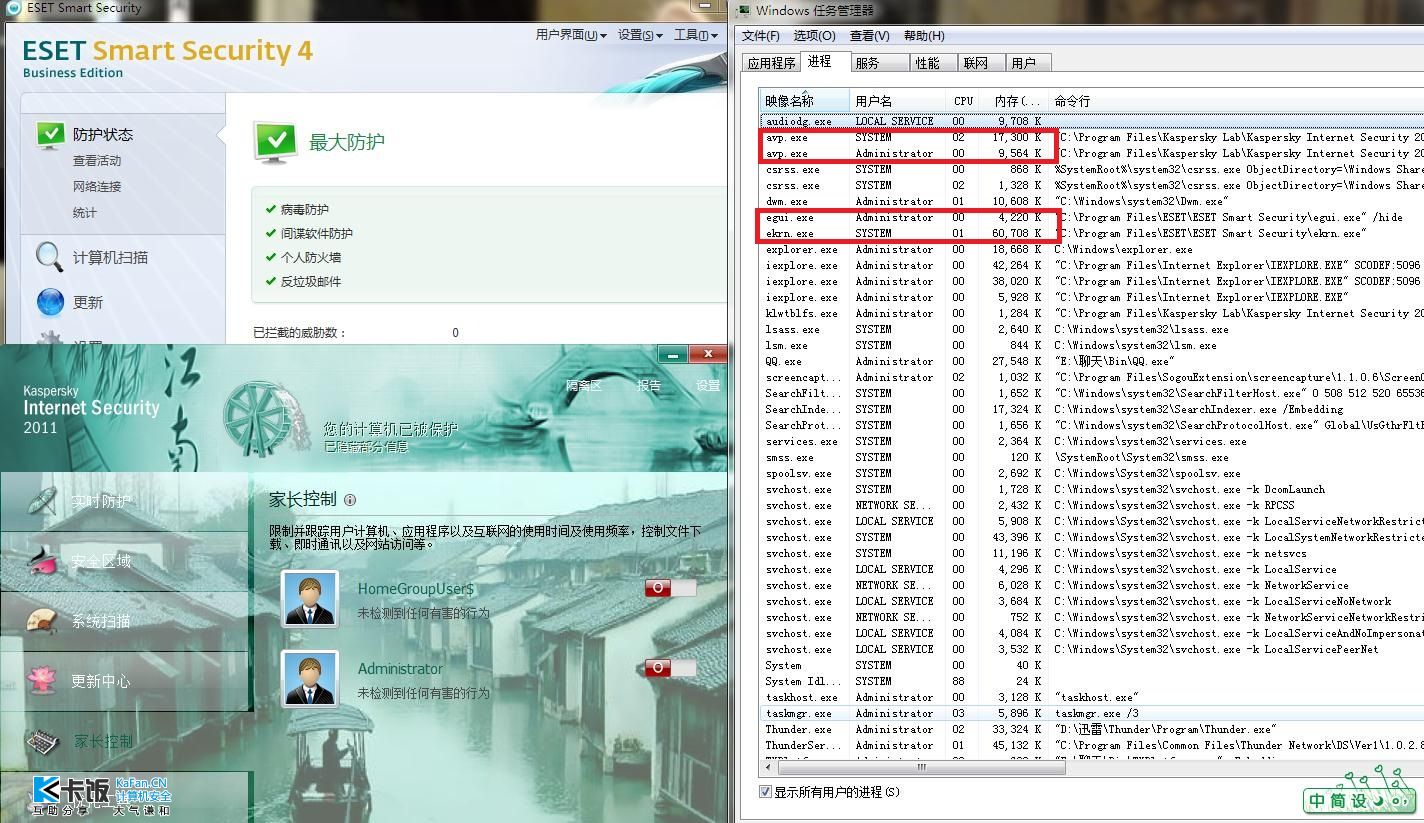Select explorer.exe process row
The width and height of the screenshot is (1424, 823).
1090,249
